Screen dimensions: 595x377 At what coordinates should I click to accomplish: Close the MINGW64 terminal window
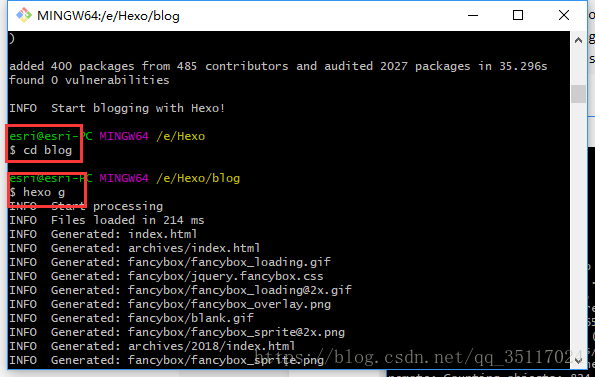564,16
